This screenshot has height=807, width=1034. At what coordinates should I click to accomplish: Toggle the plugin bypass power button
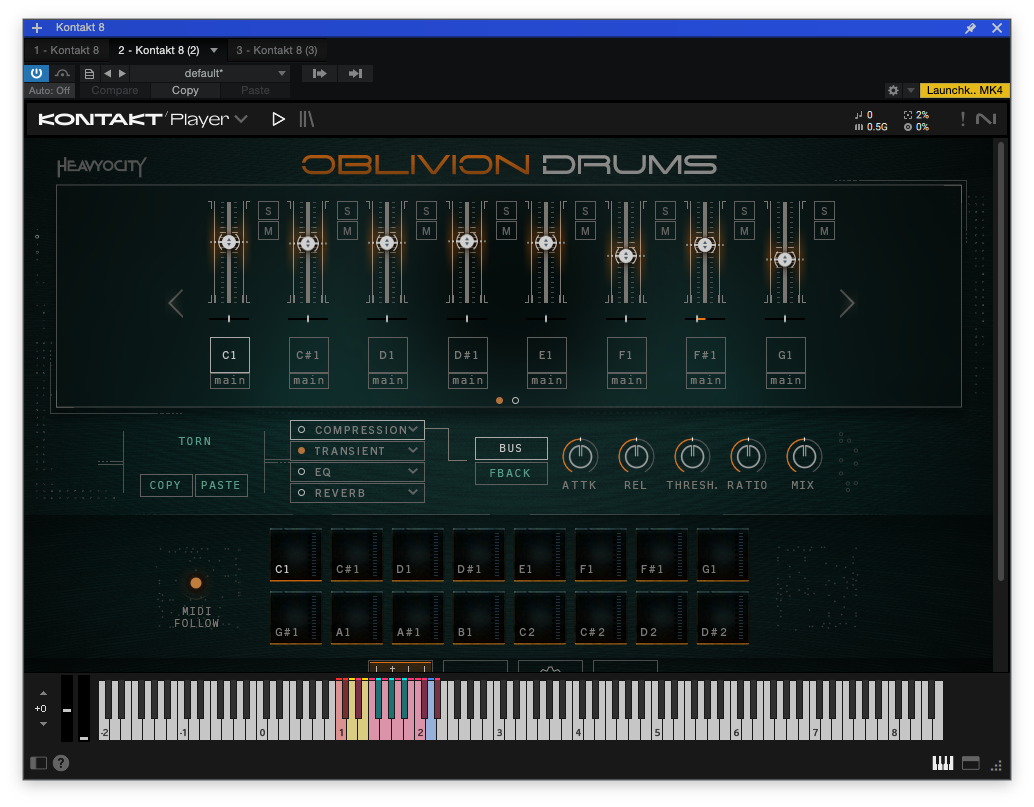tap(36, 73)
